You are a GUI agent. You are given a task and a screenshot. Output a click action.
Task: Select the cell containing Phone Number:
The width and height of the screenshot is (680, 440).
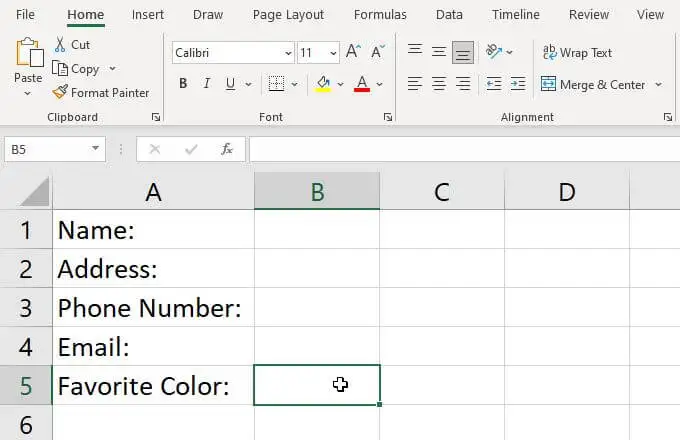point(153,307)
